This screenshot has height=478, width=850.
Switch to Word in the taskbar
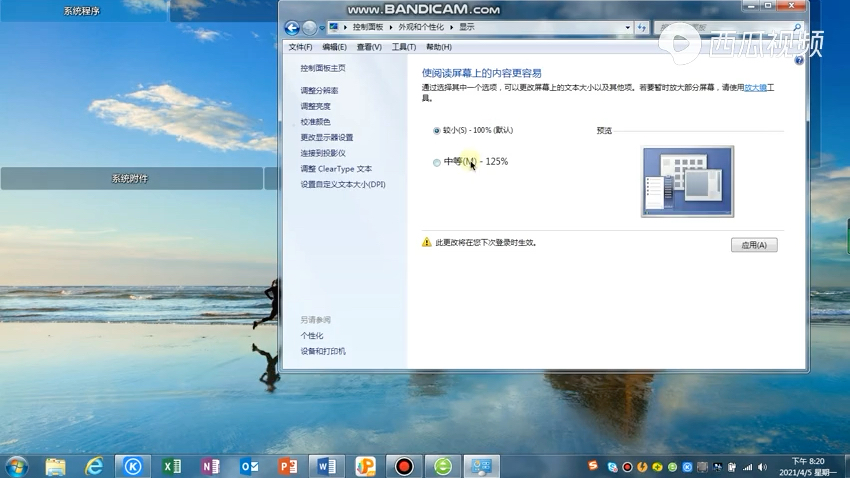pyautogui.click(x=326, y=466)
